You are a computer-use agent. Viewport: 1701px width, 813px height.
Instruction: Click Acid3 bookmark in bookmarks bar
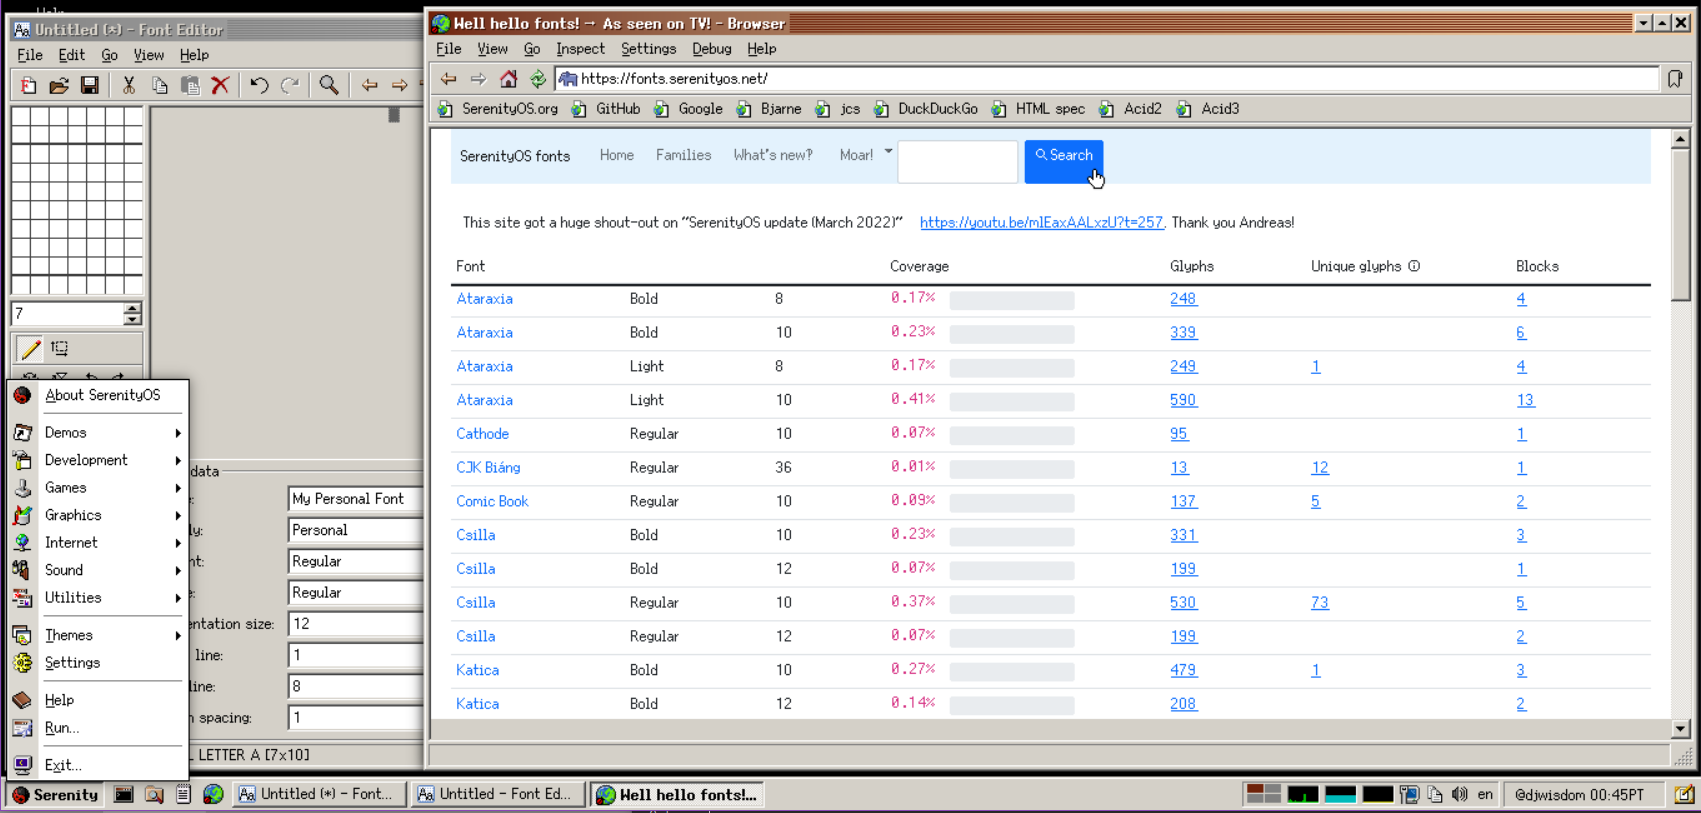tap(1209, 109)
